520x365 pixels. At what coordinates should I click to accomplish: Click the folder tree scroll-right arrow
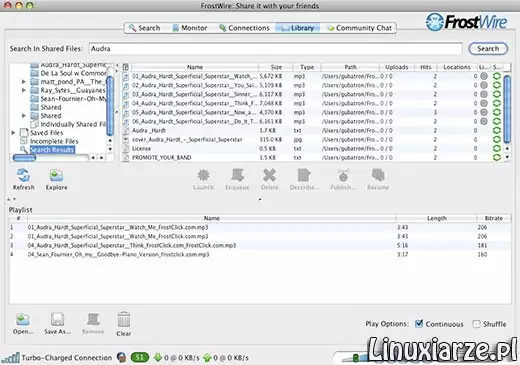(x=102, y=158)
